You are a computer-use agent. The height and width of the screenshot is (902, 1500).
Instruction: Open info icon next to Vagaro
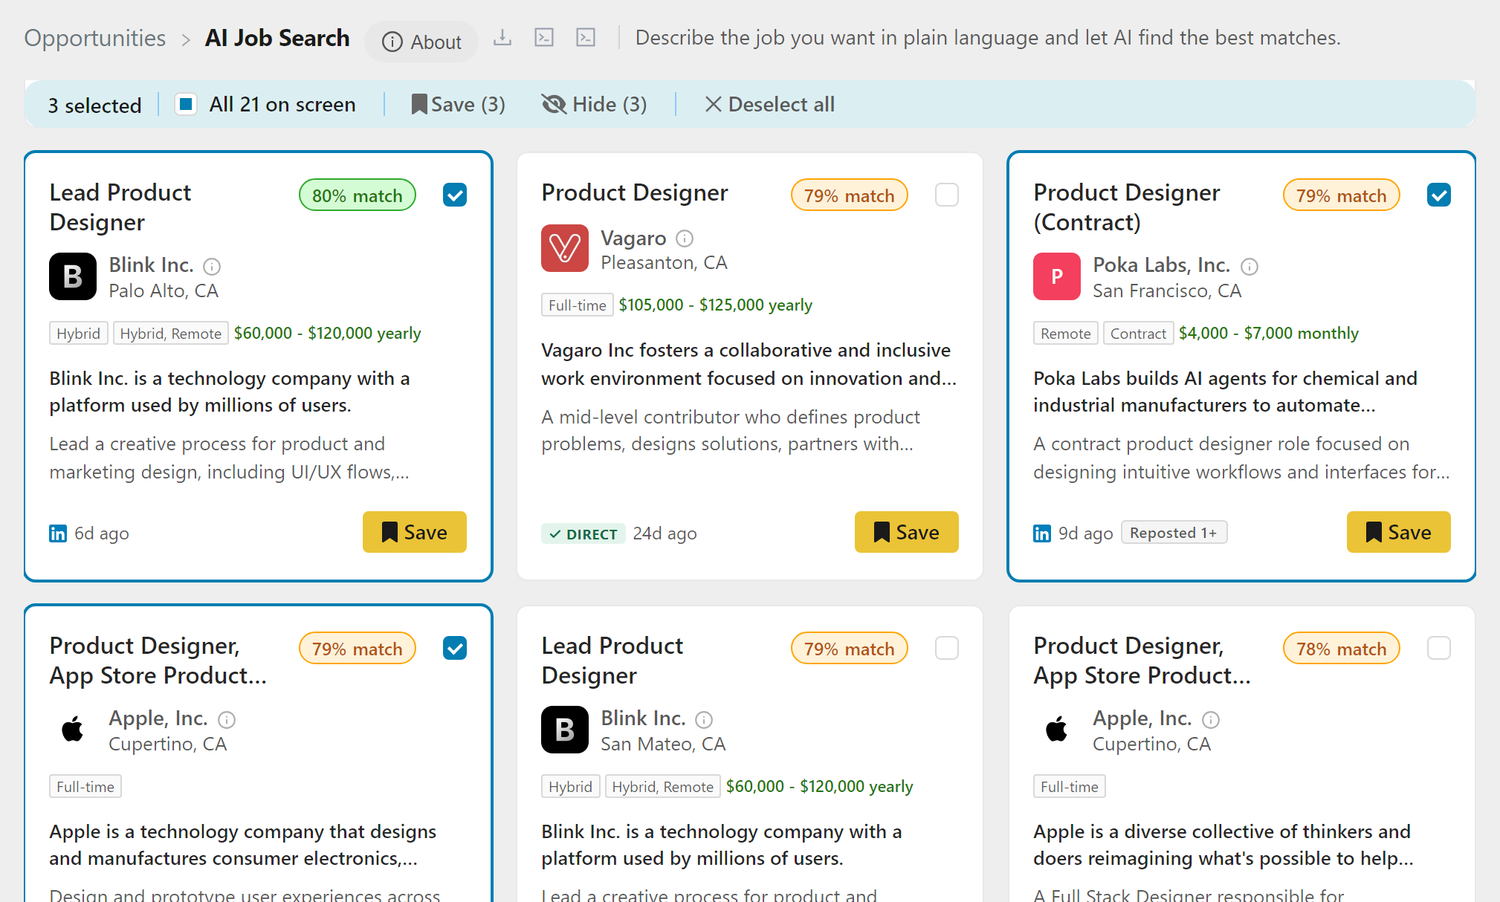pos(685,238)
